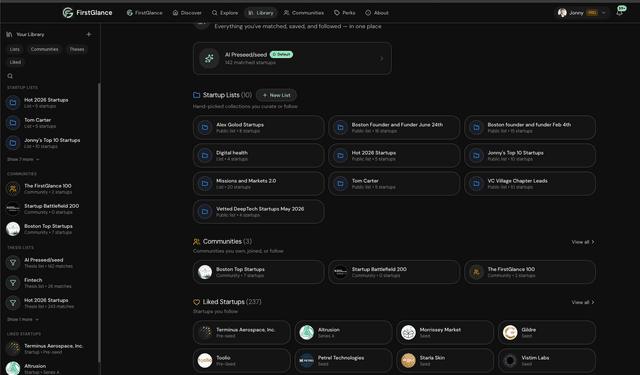Open the sidebar search icon
The width and height of the screenshot is (640, 375).
tap(10, 76)
